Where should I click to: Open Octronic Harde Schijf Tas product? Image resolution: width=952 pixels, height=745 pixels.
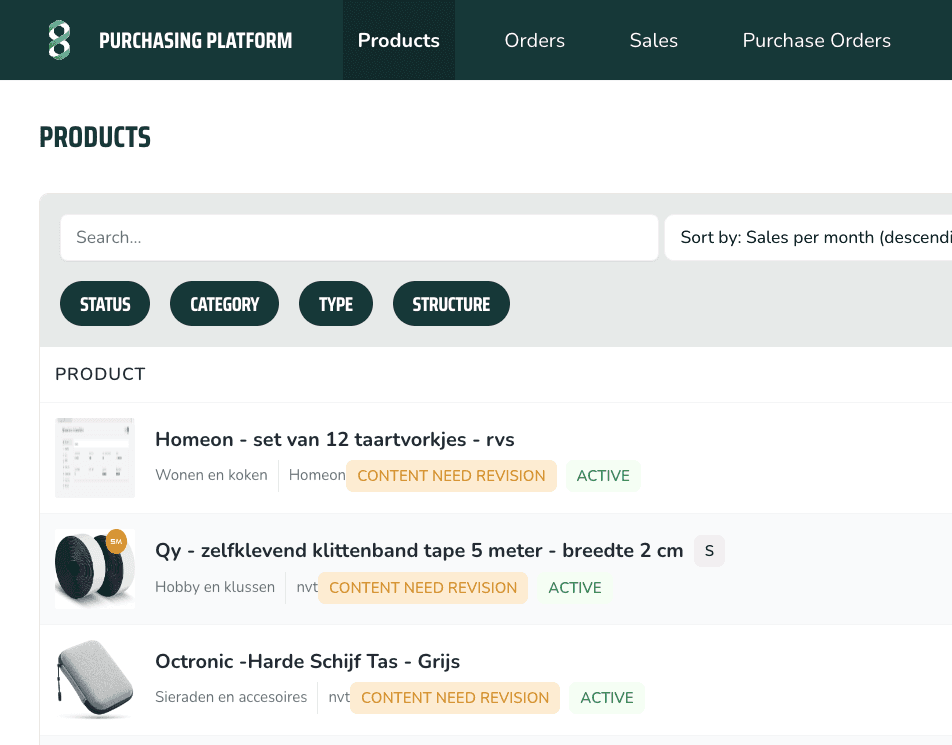(x=307, y=661)
